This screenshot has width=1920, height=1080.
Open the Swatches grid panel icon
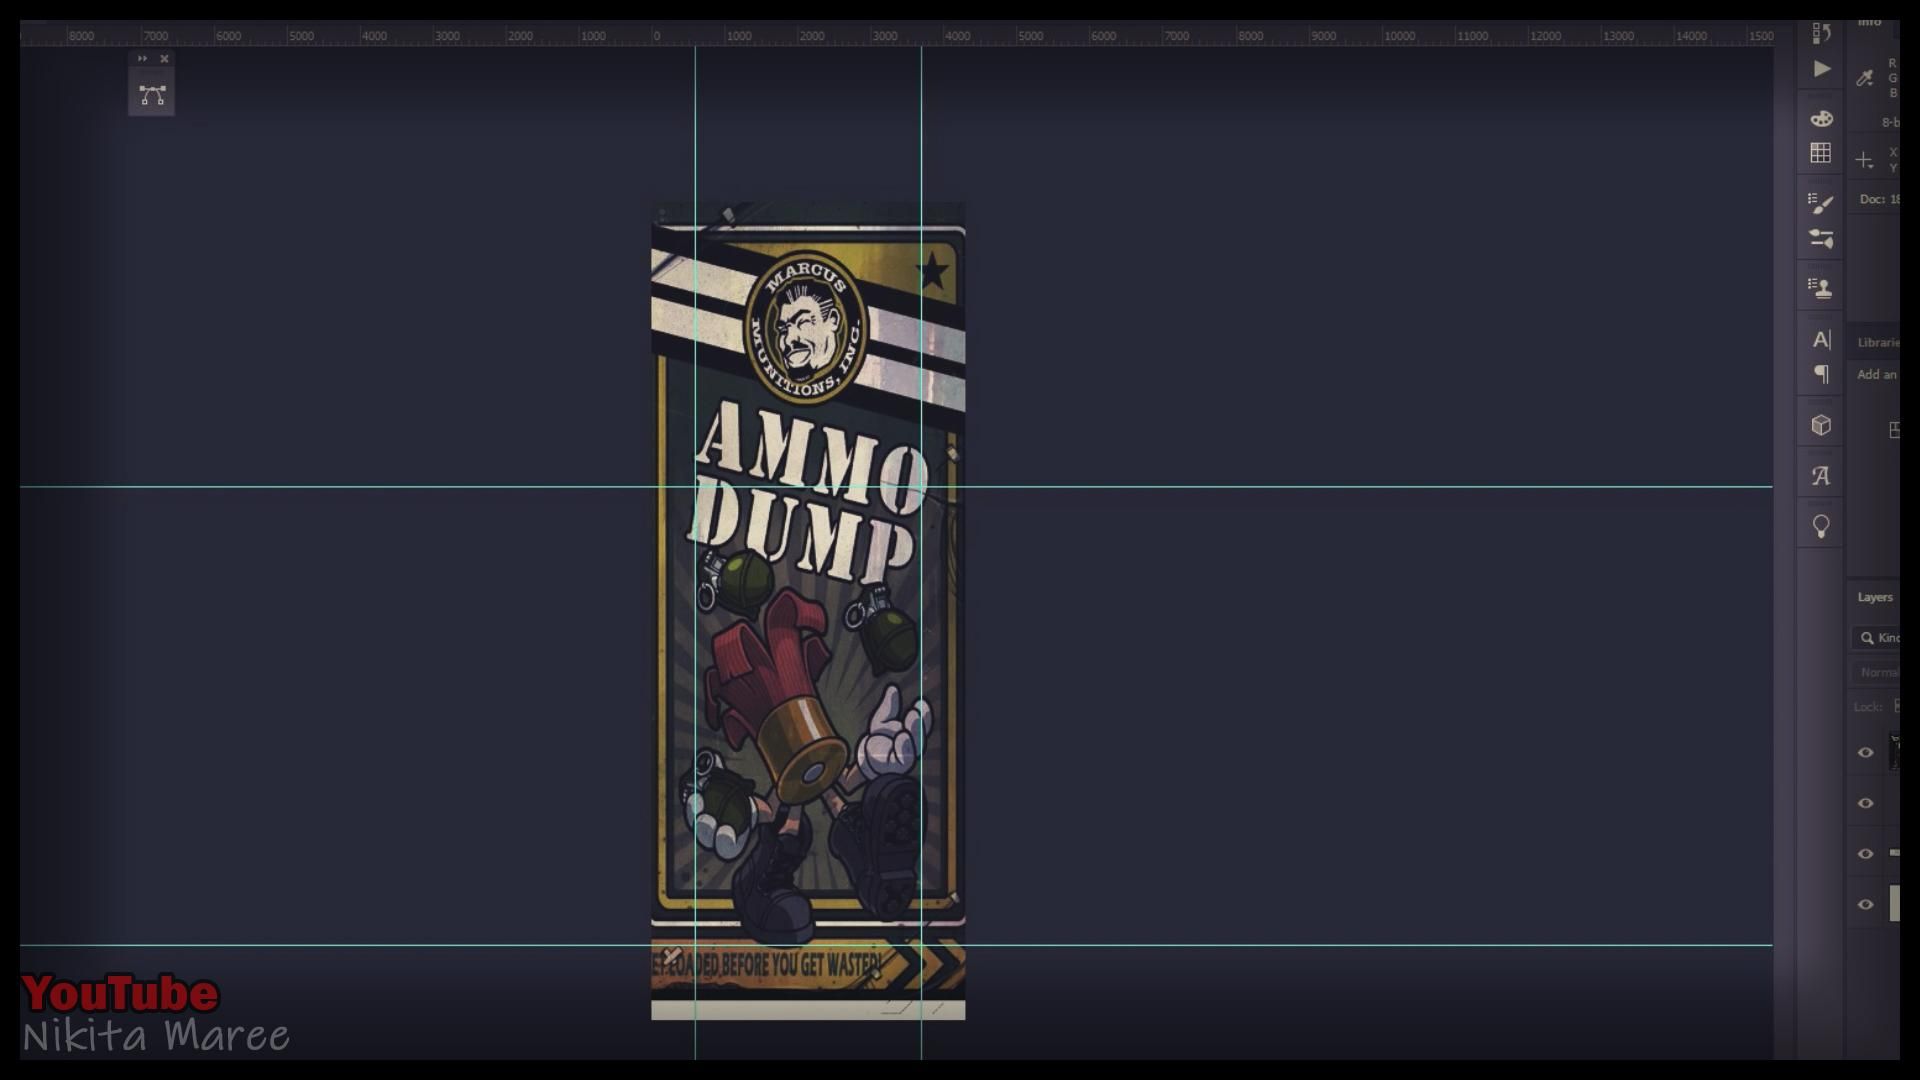(1821, 153)
